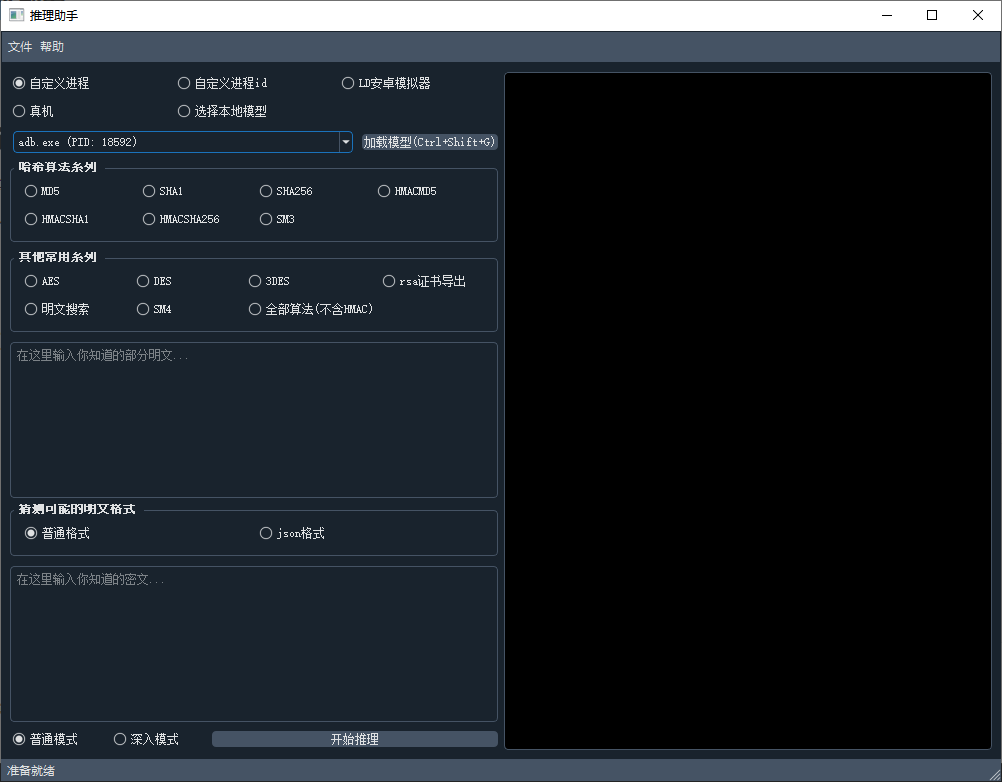This screenshot has height=782, width=1002.
Task: Select the 普通模式 mode
Action: click(x=45, y=739)
